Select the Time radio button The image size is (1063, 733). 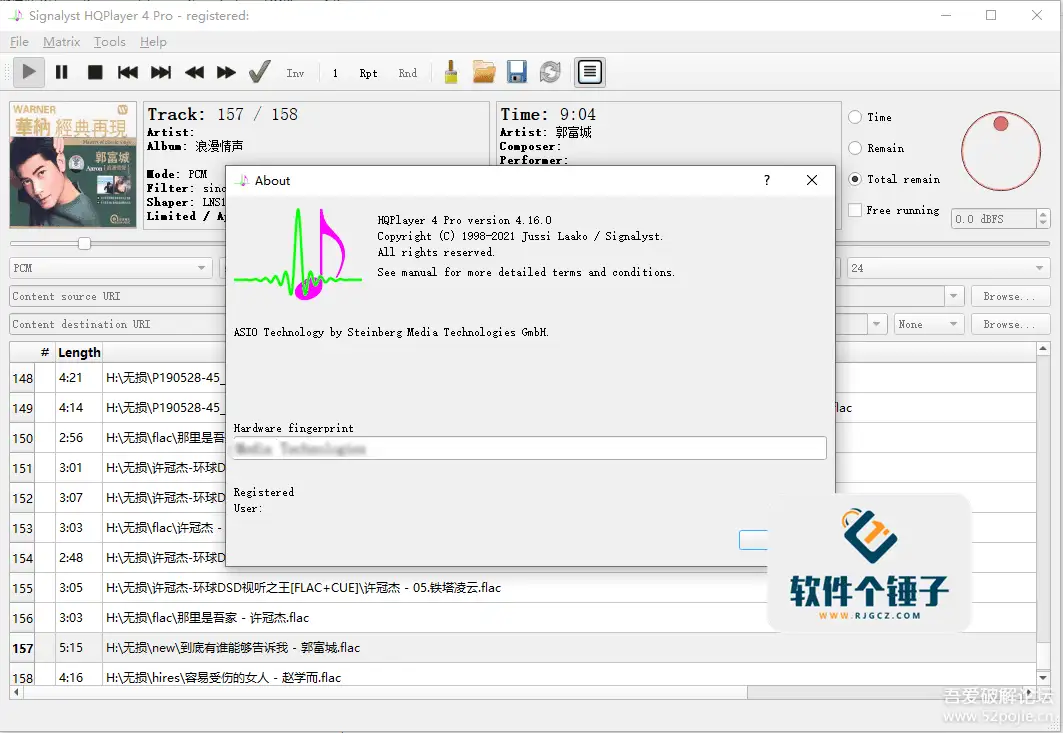tap(855, 117)
